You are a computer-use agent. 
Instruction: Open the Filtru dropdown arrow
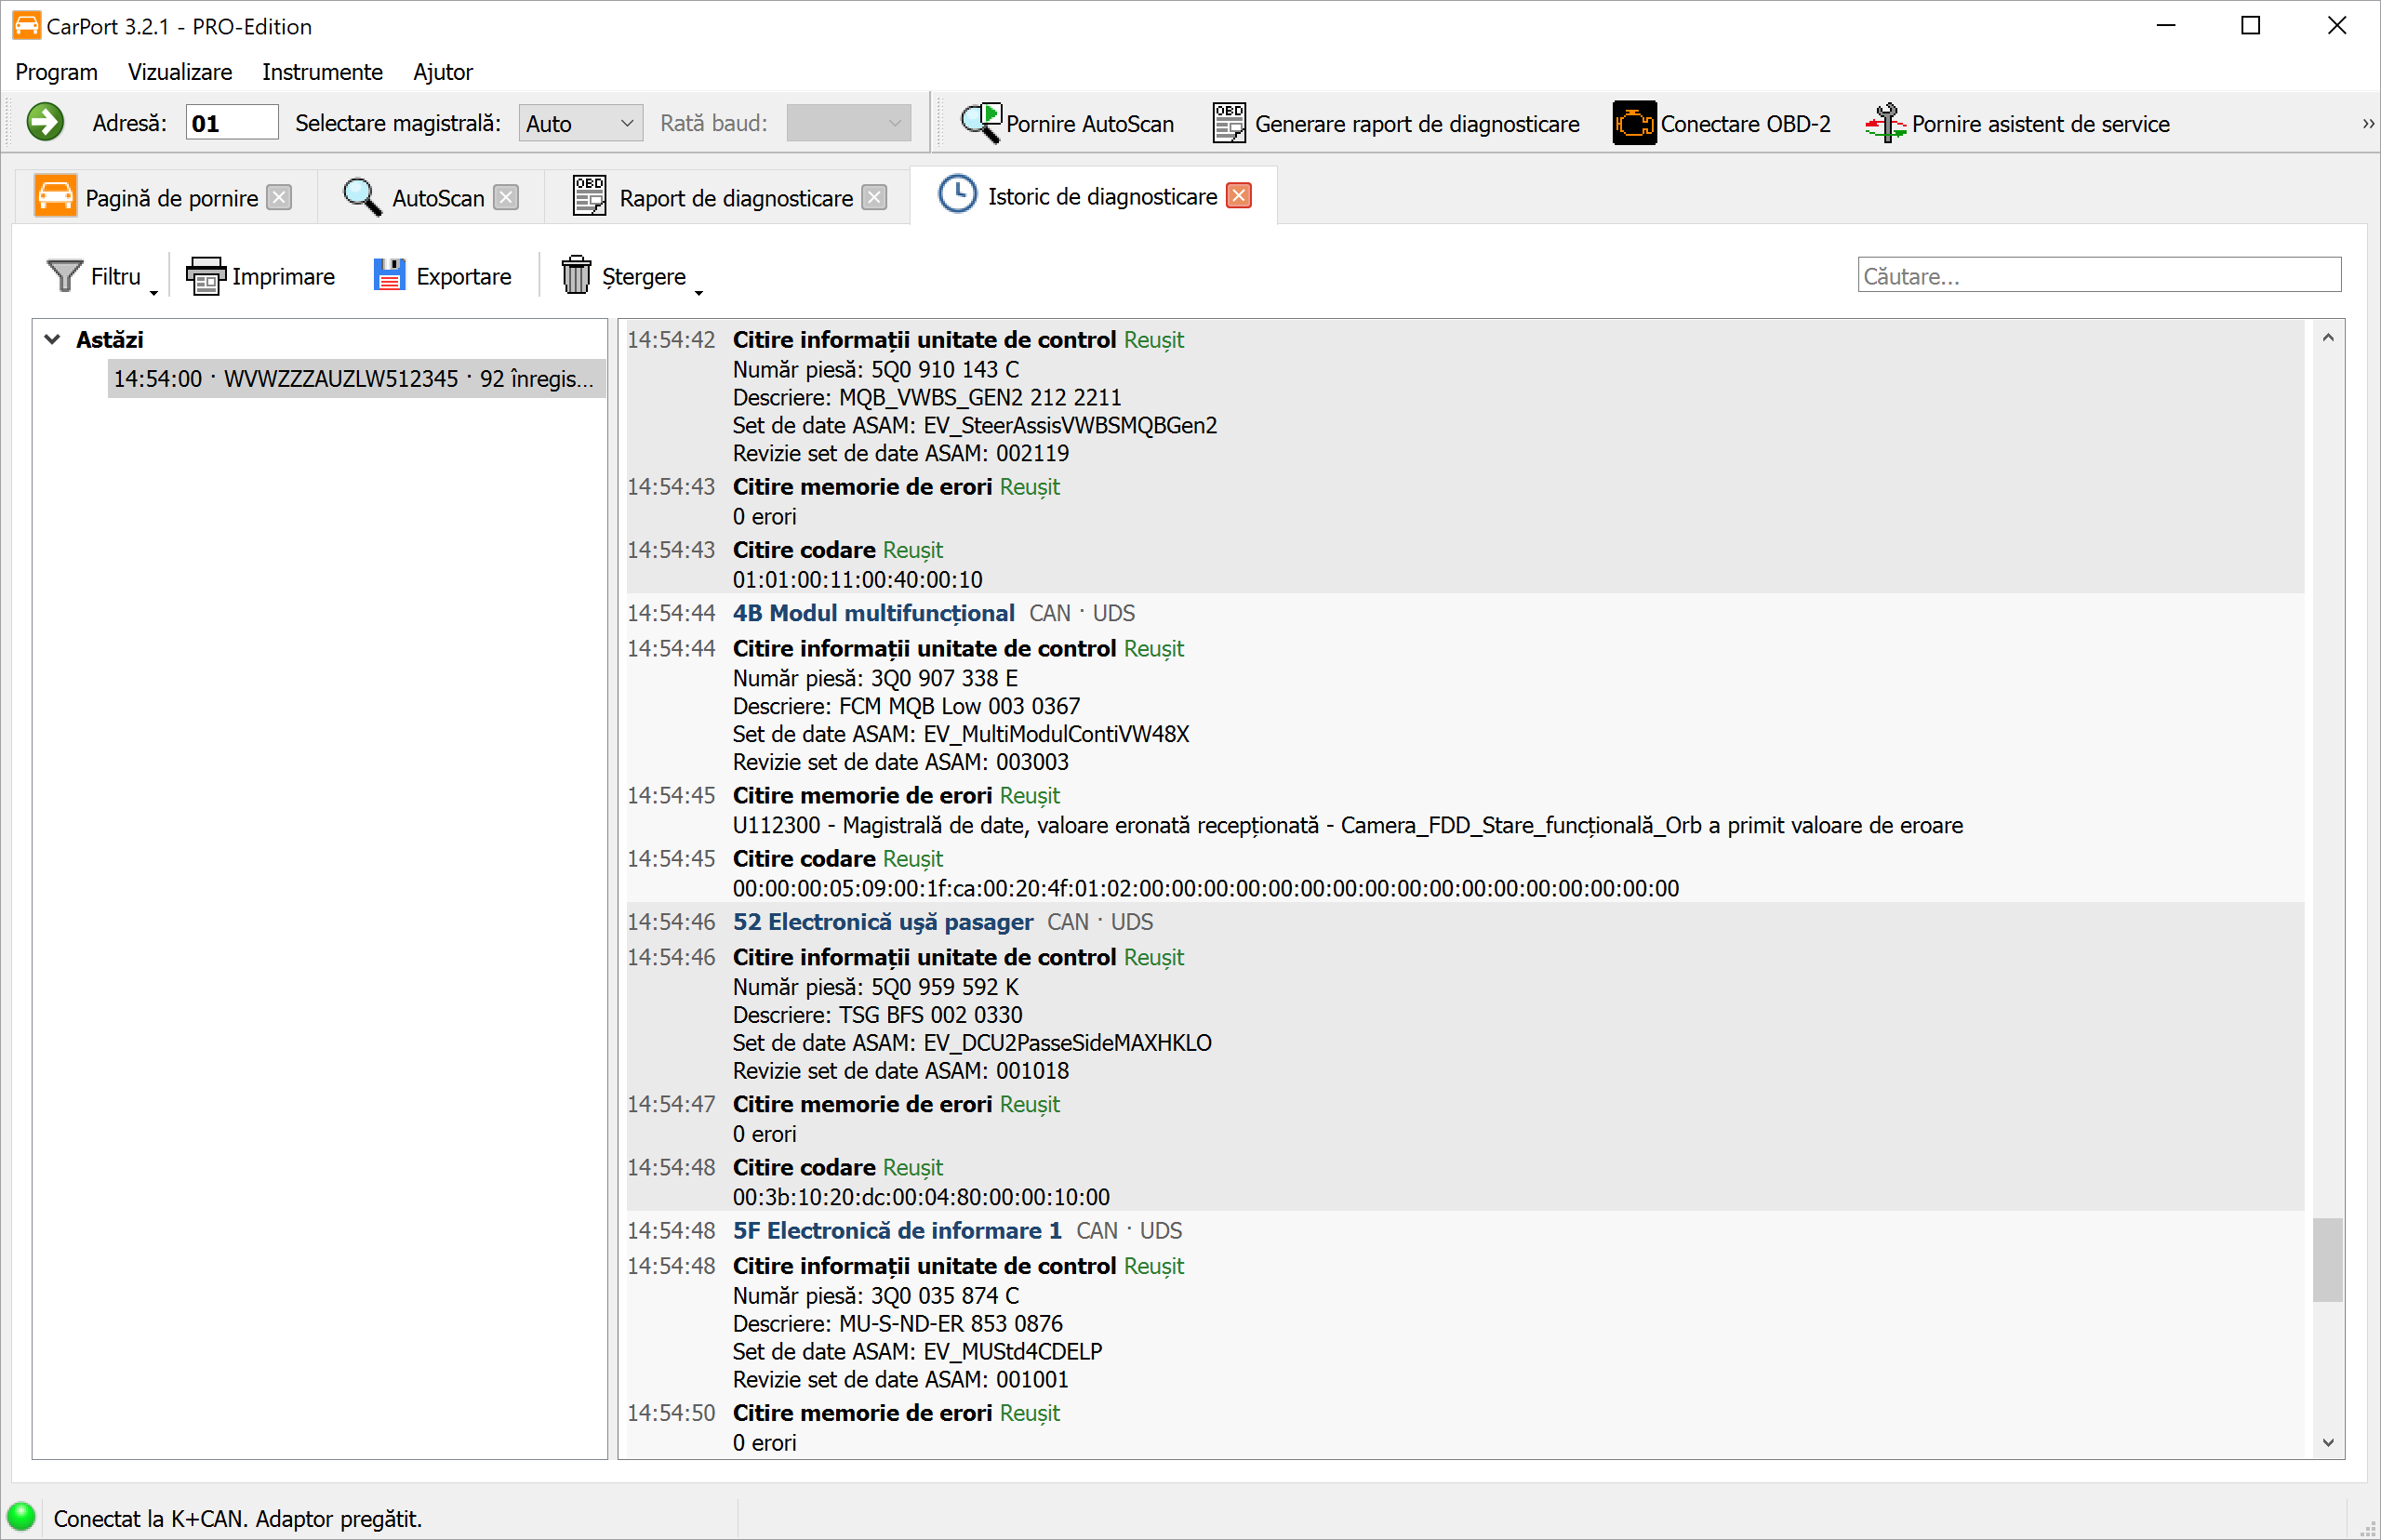pyautogui.click(x=154, y=292)
